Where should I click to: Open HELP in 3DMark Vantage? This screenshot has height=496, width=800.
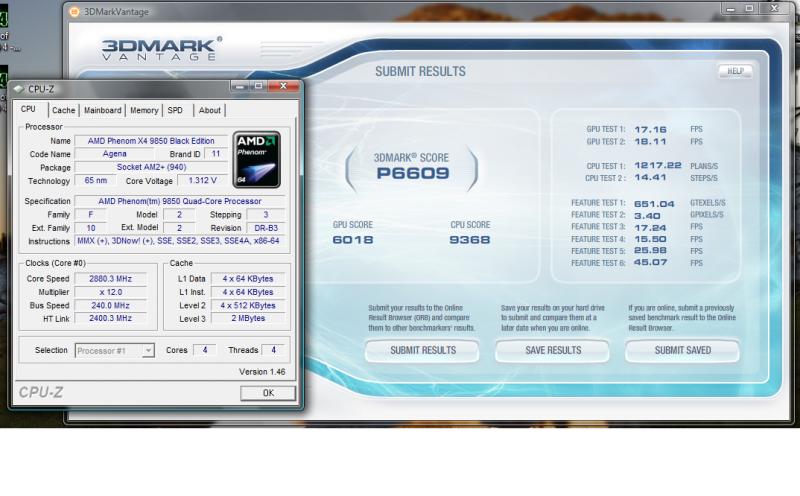pos(735,71)
